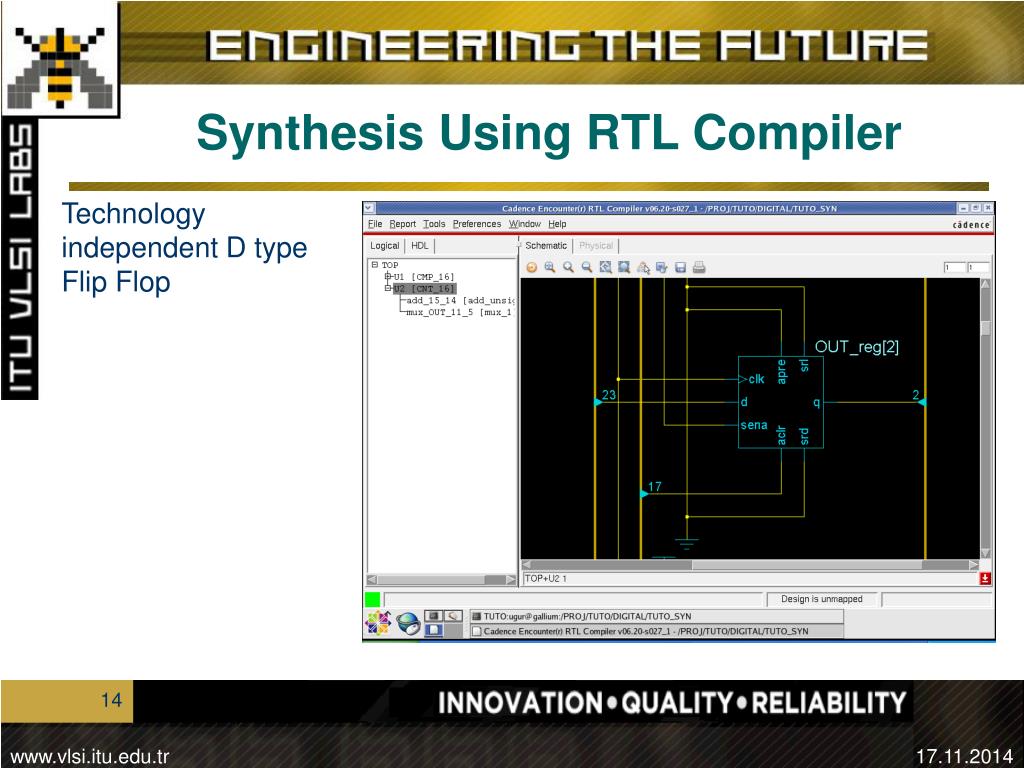
Task: Click the zoom-to-selection icon
Action: click(x=624, y=267)
